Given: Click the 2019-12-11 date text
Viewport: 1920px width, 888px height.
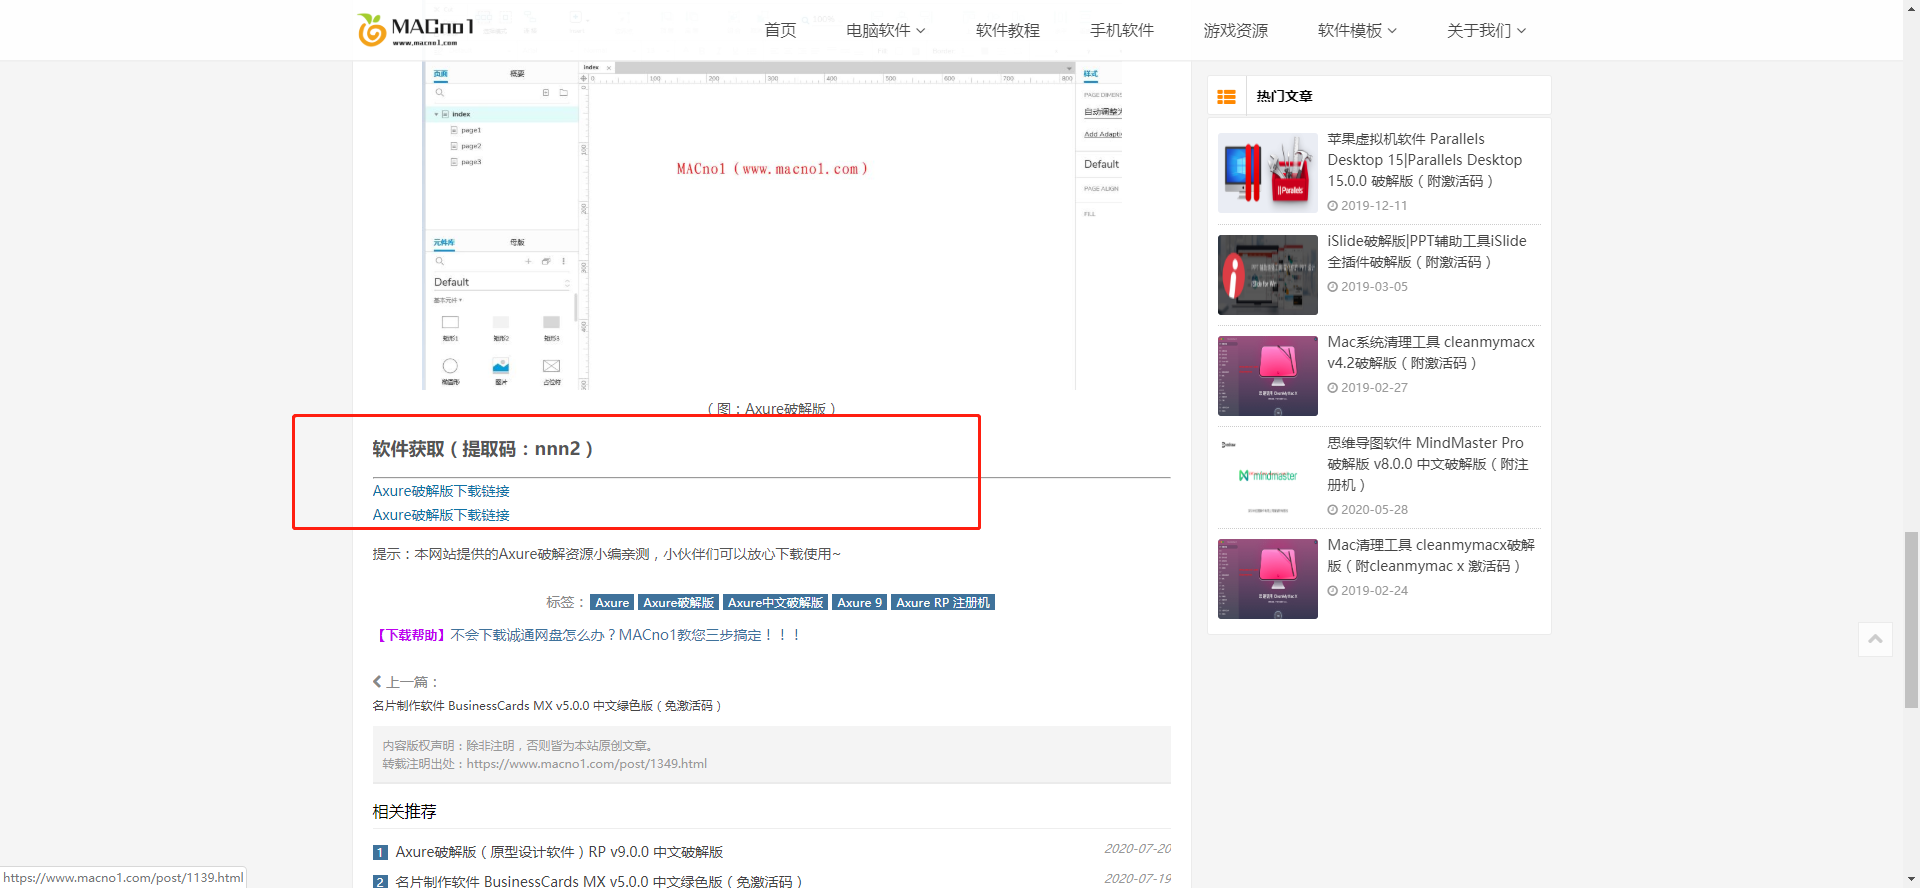Looking at the screenshot, I should (1374, 206).
